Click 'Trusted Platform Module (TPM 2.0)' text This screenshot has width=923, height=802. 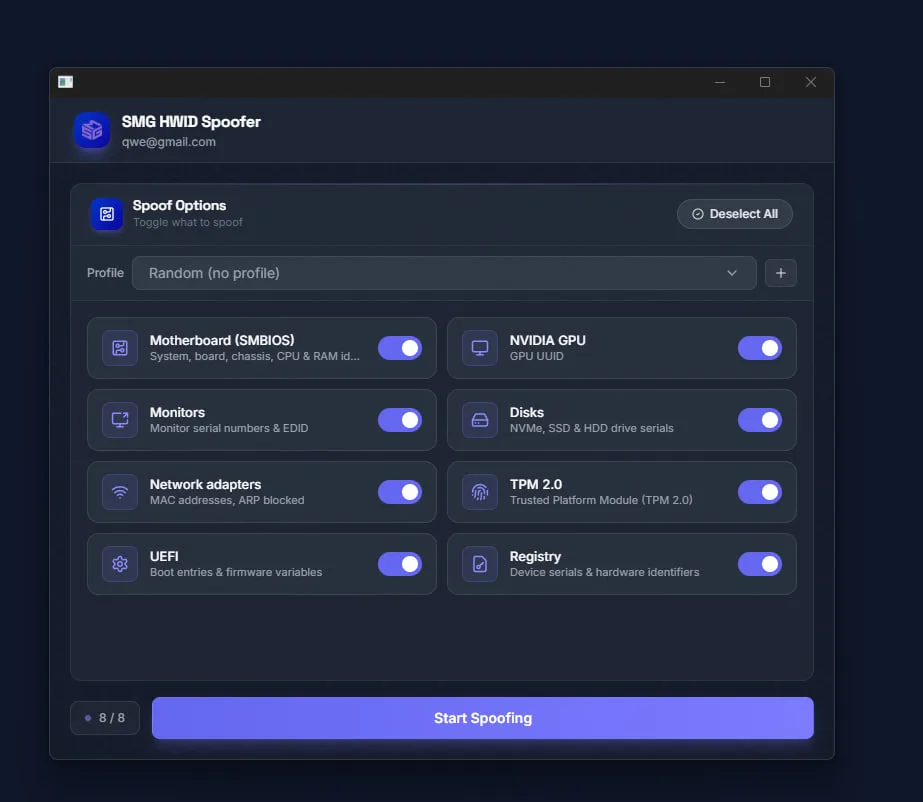tap(601, 500)
